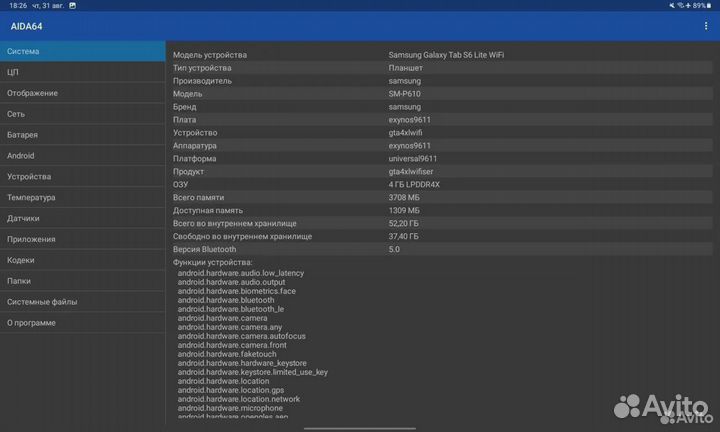Tap the 5.0 Bluetooth version value
This screenshot has width=720, height=432.
tap(394, 249)
